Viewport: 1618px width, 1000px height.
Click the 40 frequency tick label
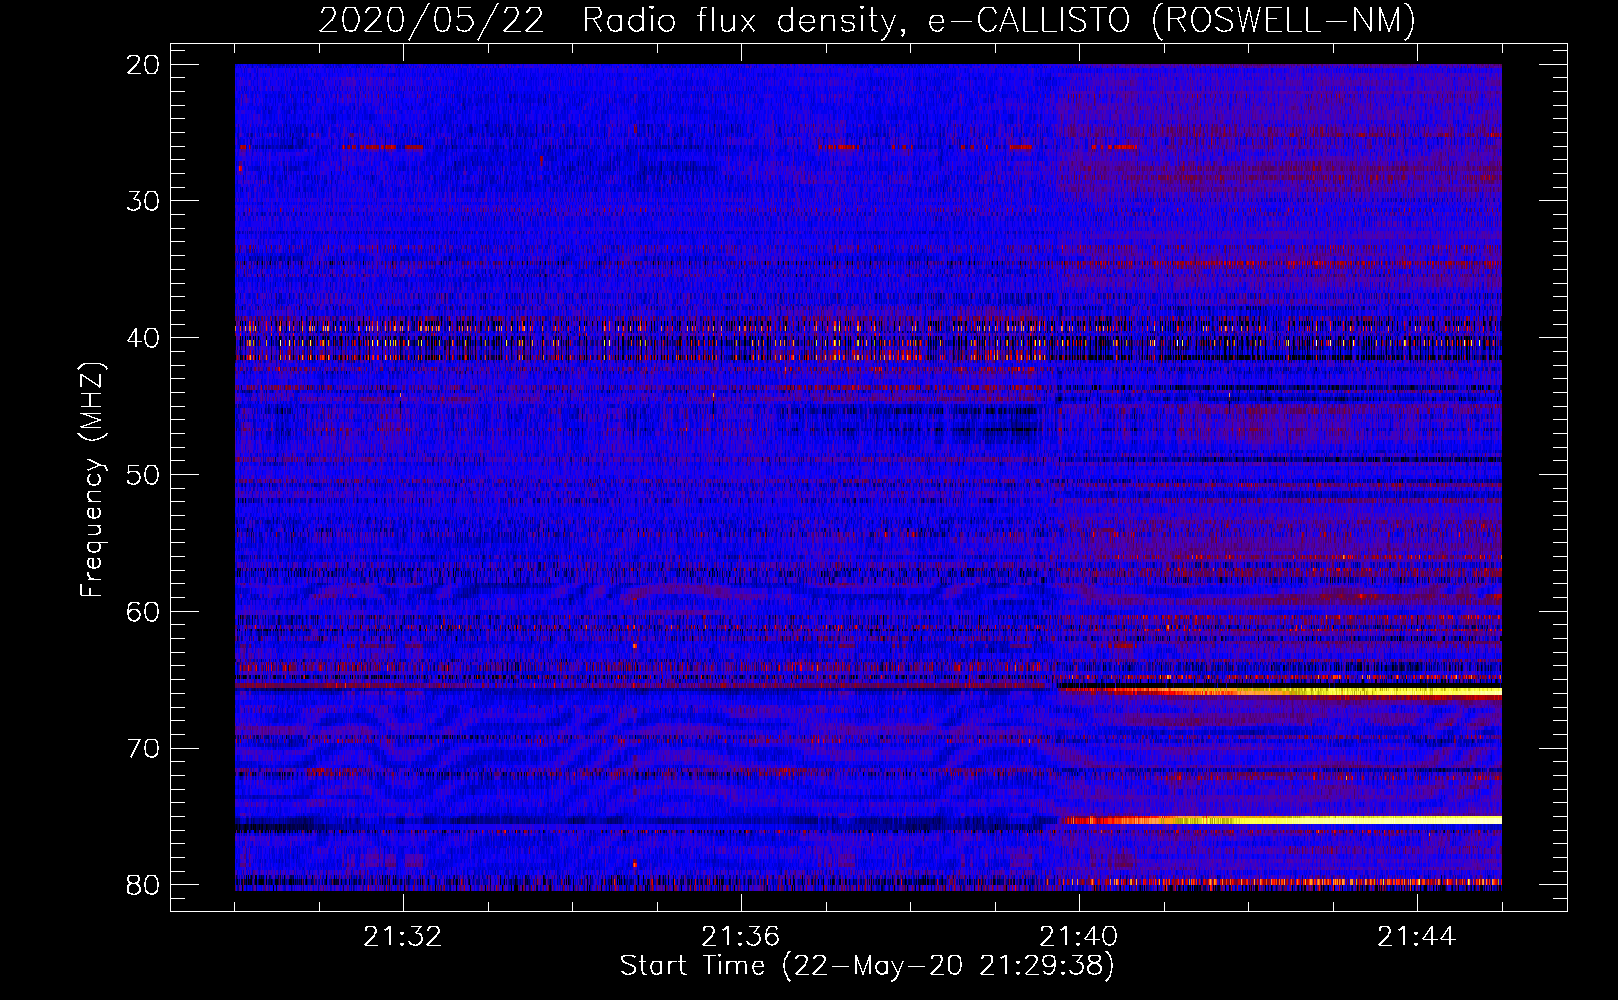tap(144, 338)
